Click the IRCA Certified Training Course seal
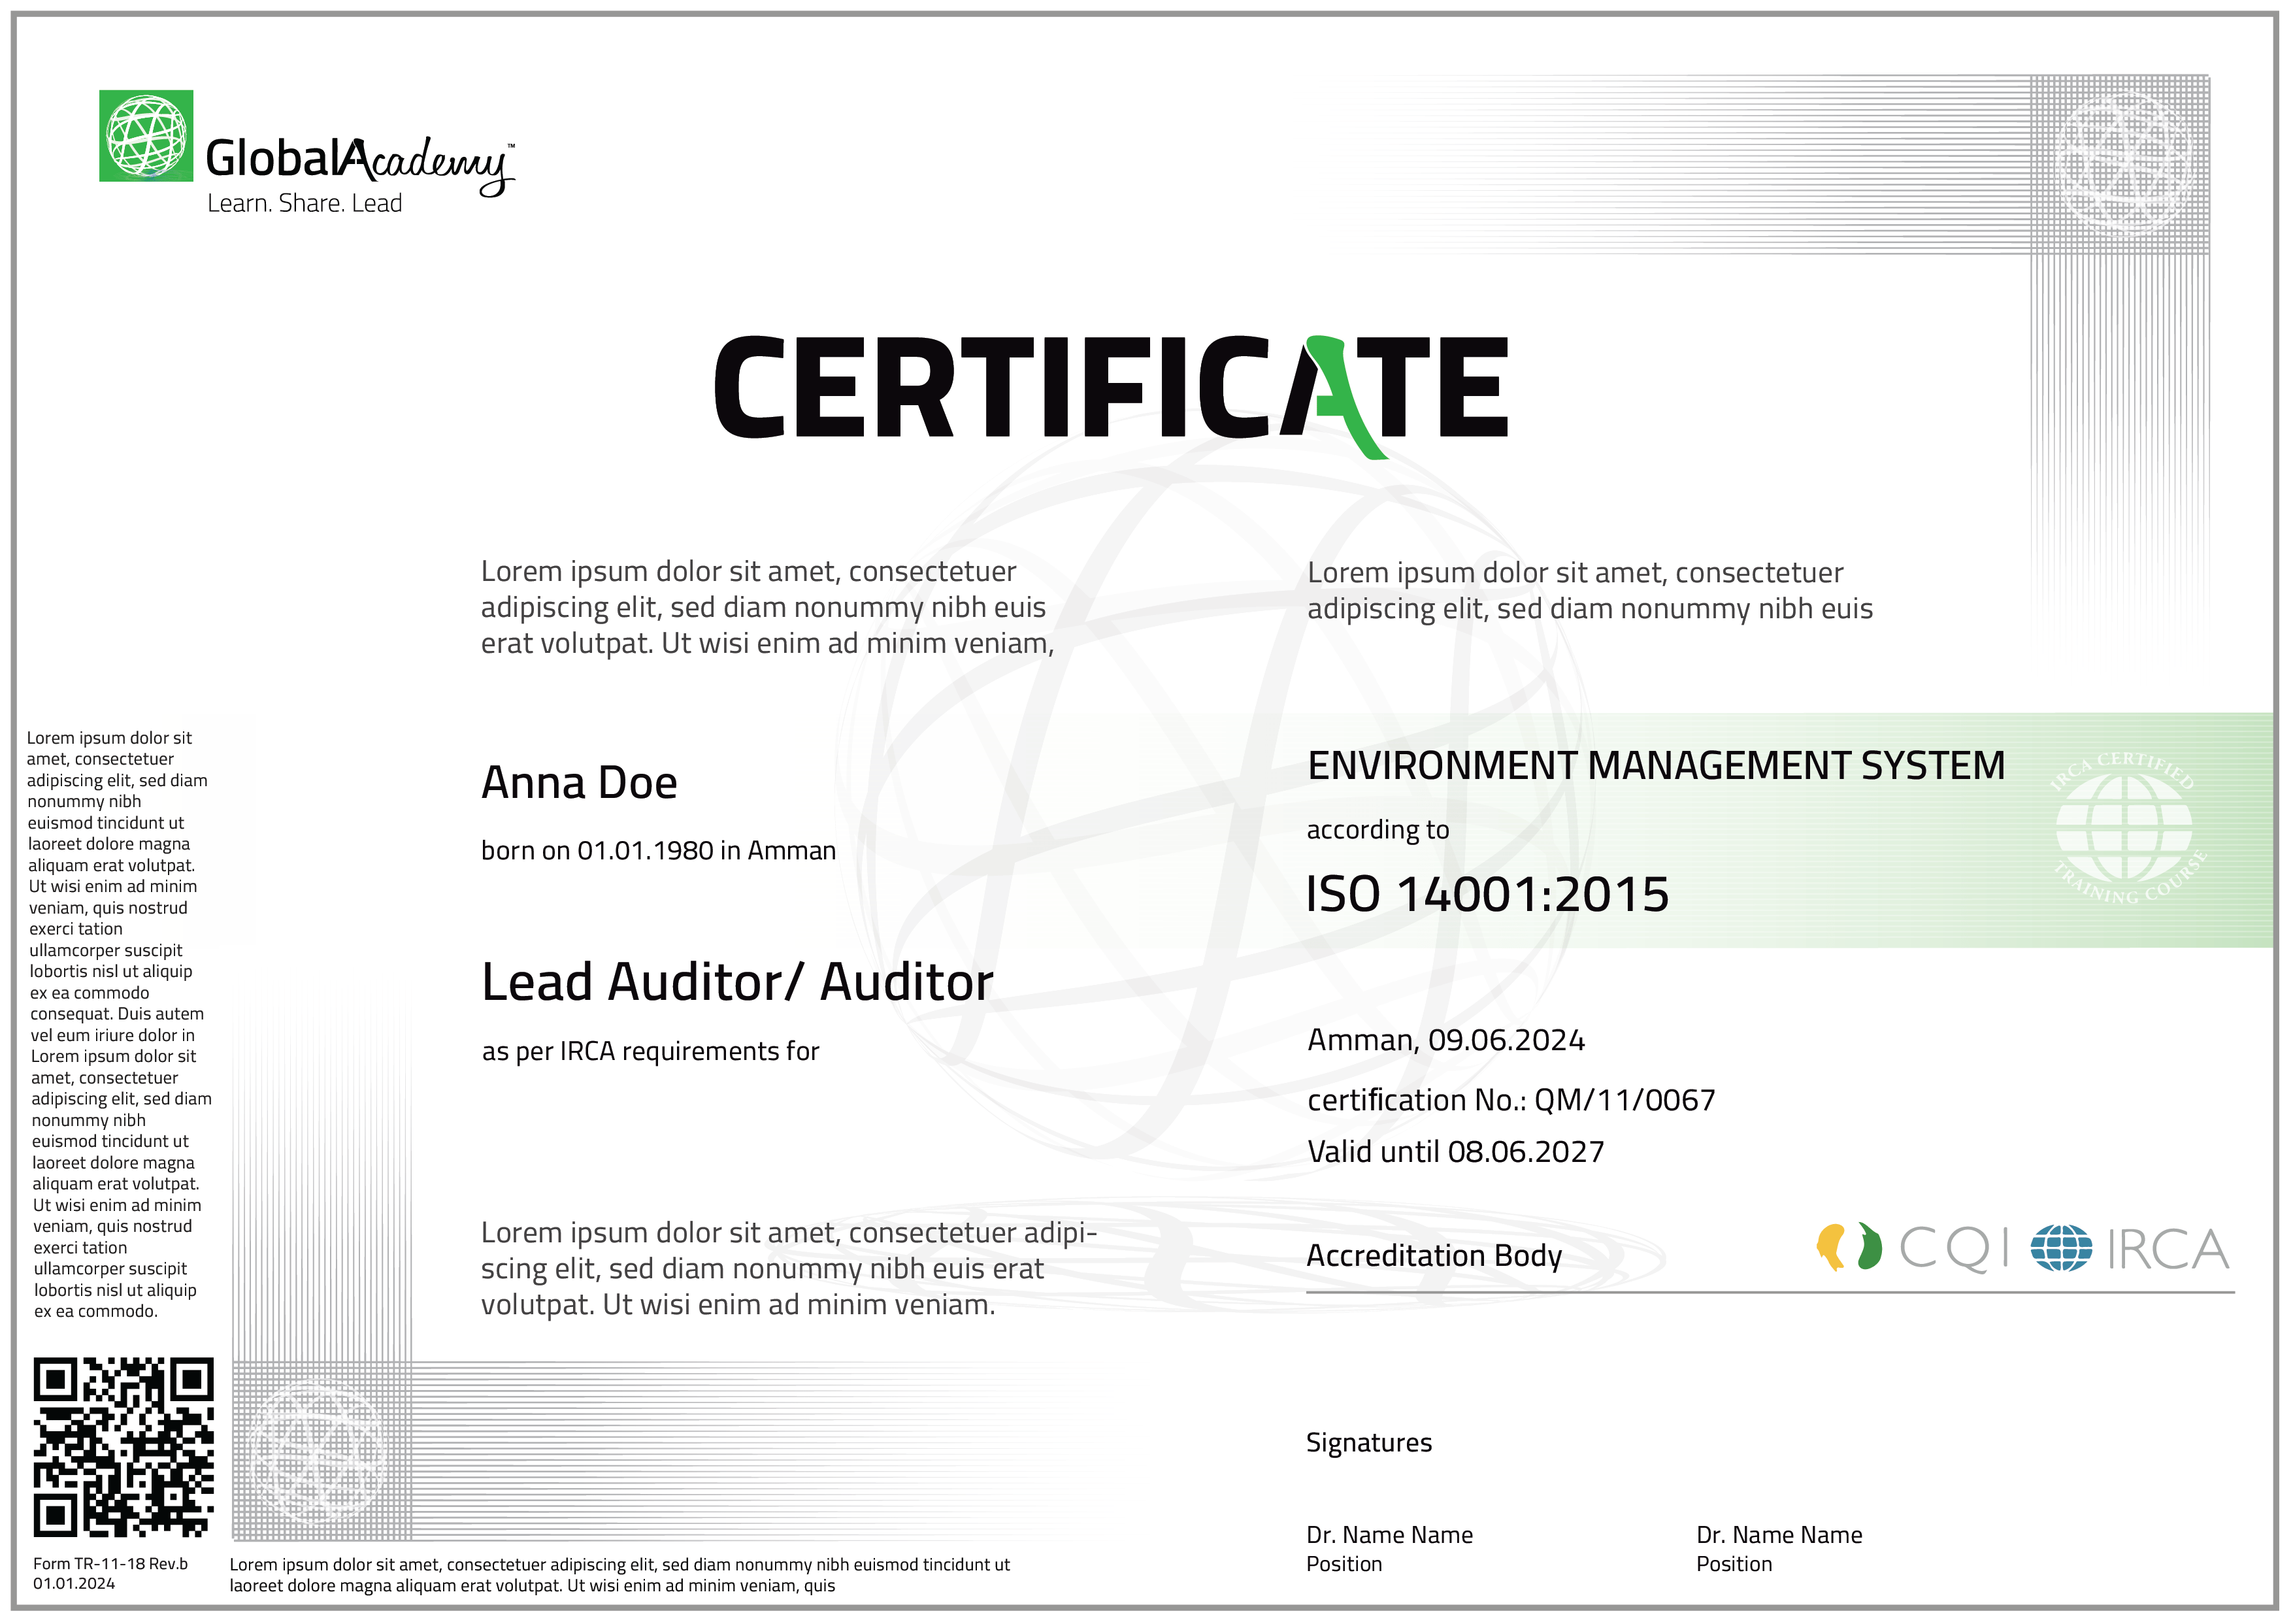Image resolution: width=2293 pixels, height=1624 pixels. 2128,828
